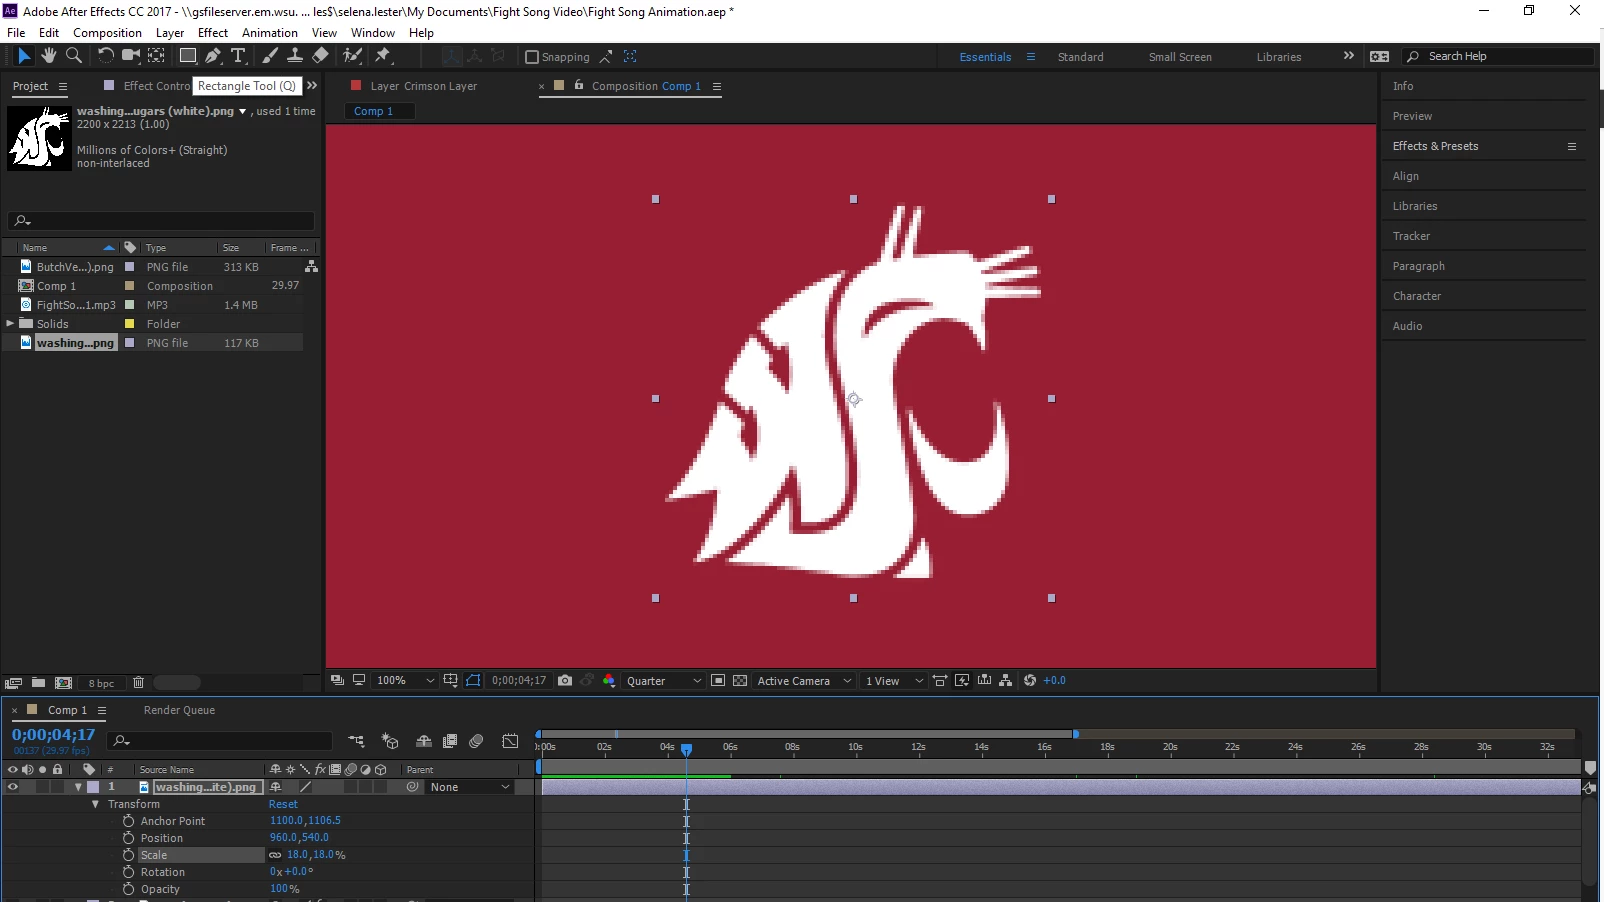The image size is (1604, 902).
Task: Open the Project panel menu
Action: tap(63, 86)
